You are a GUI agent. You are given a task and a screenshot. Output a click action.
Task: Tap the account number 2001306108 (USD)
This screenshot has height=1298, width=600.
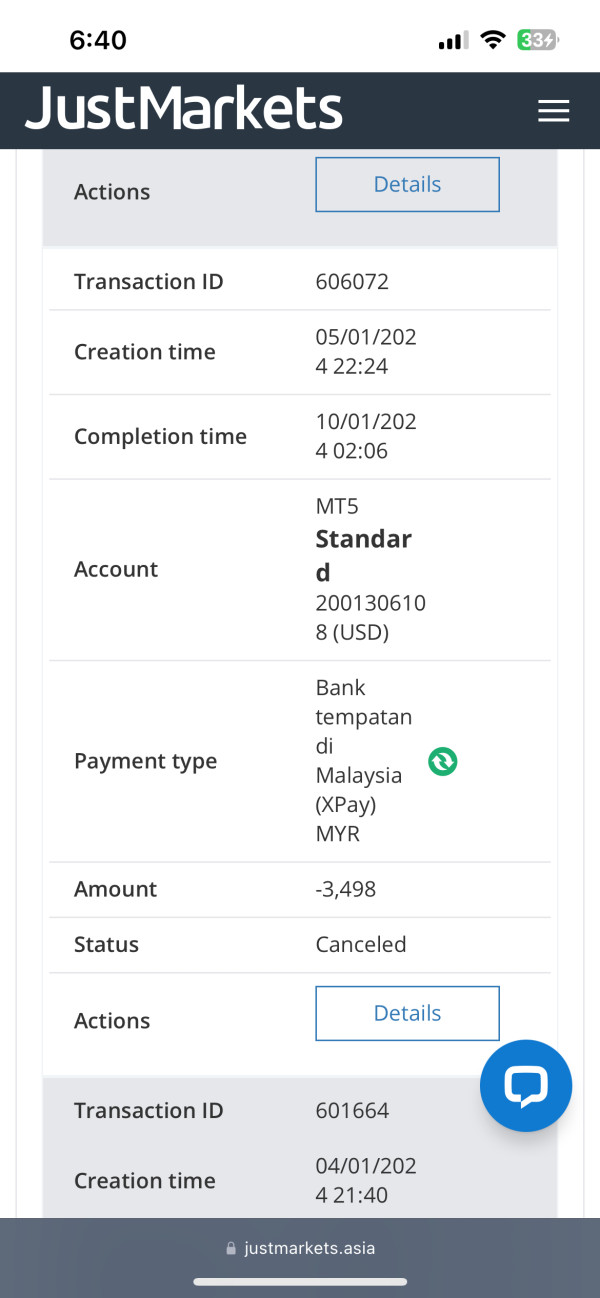click(x=365, y=618)
